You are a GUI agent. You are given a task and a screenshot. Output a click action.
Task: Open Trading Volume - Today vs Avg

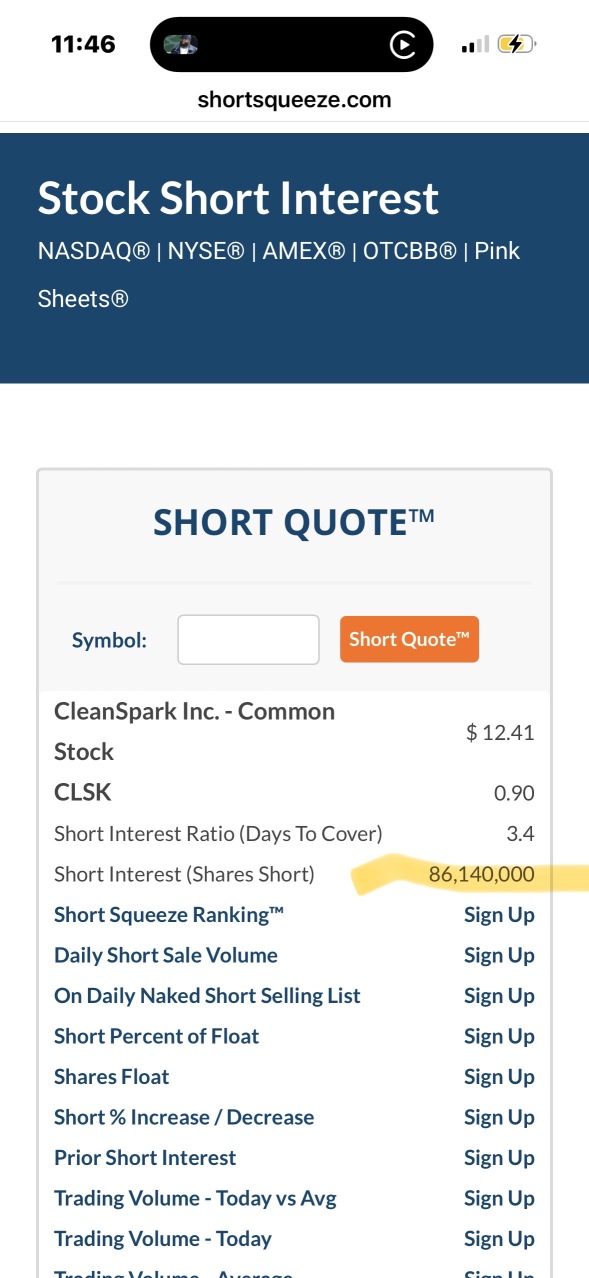pyautogui.click(x=195, y=1198)
